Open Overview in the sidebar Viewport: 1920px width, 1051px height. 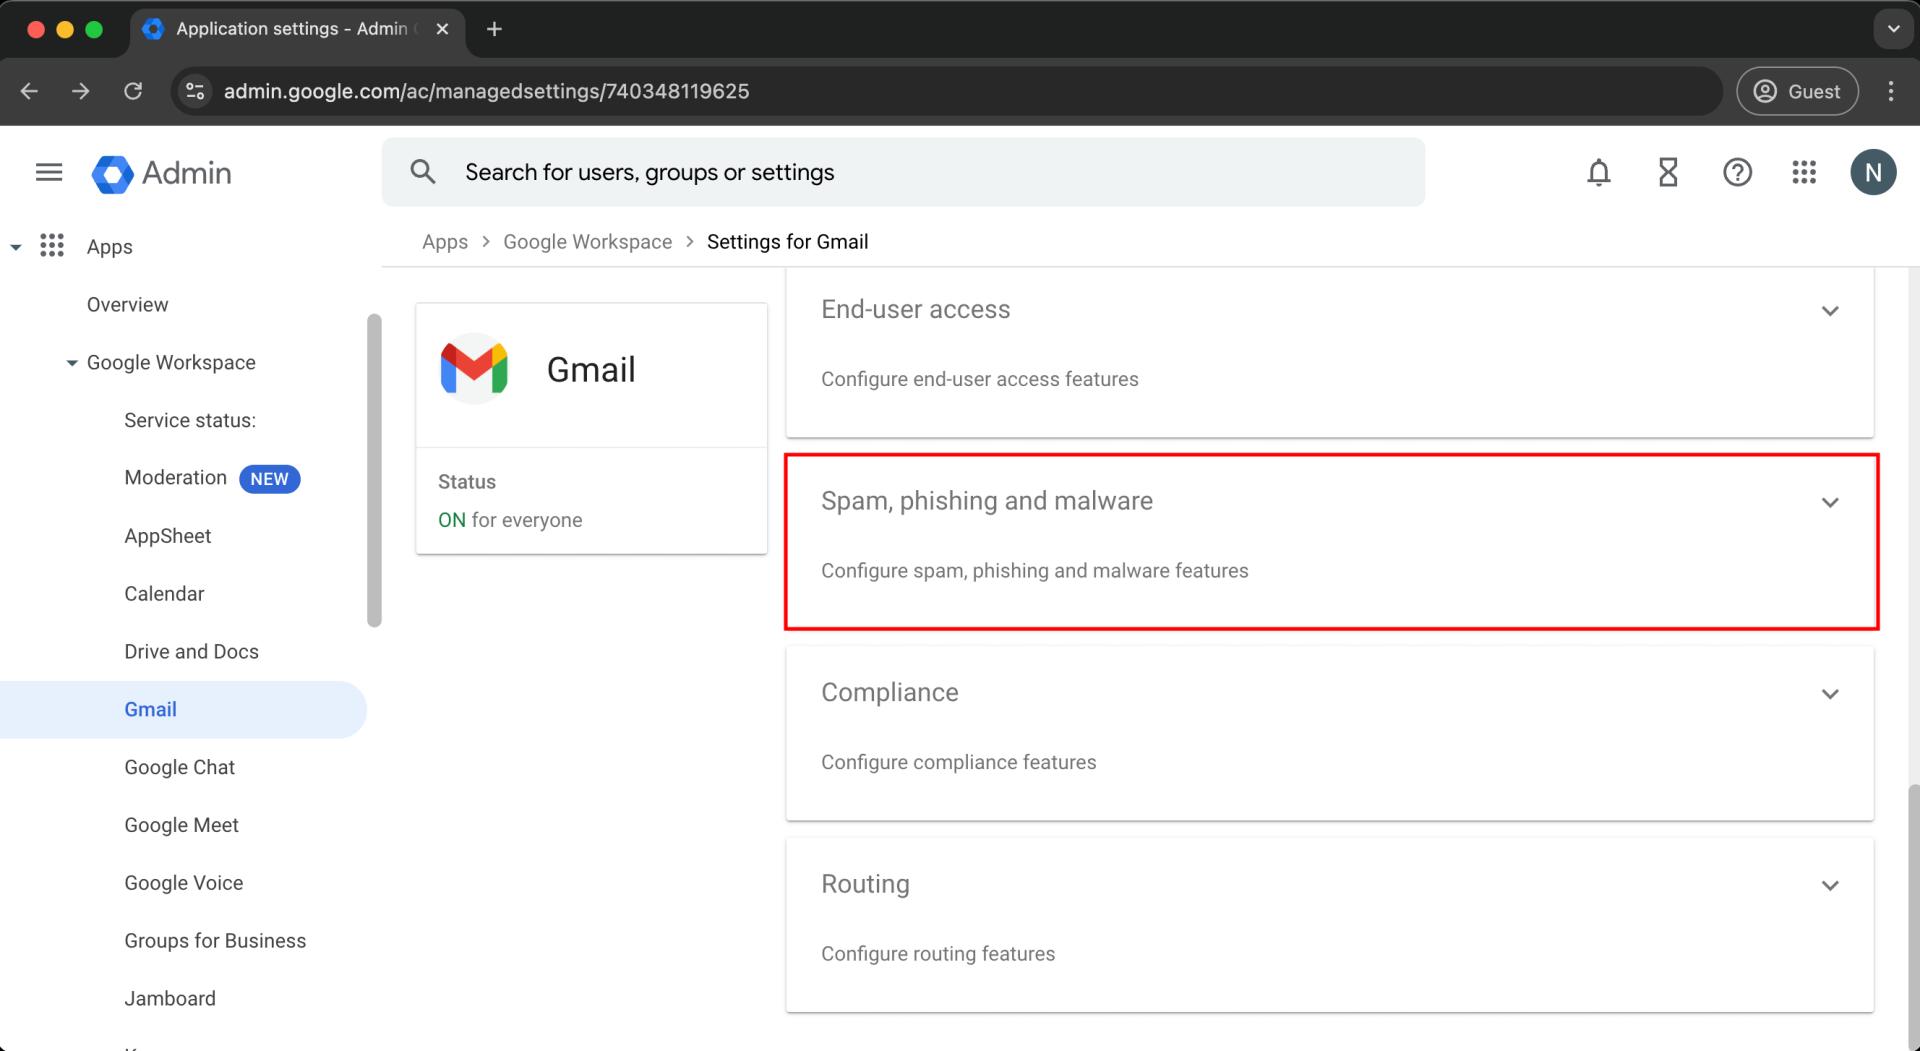[x=127, y=304]
